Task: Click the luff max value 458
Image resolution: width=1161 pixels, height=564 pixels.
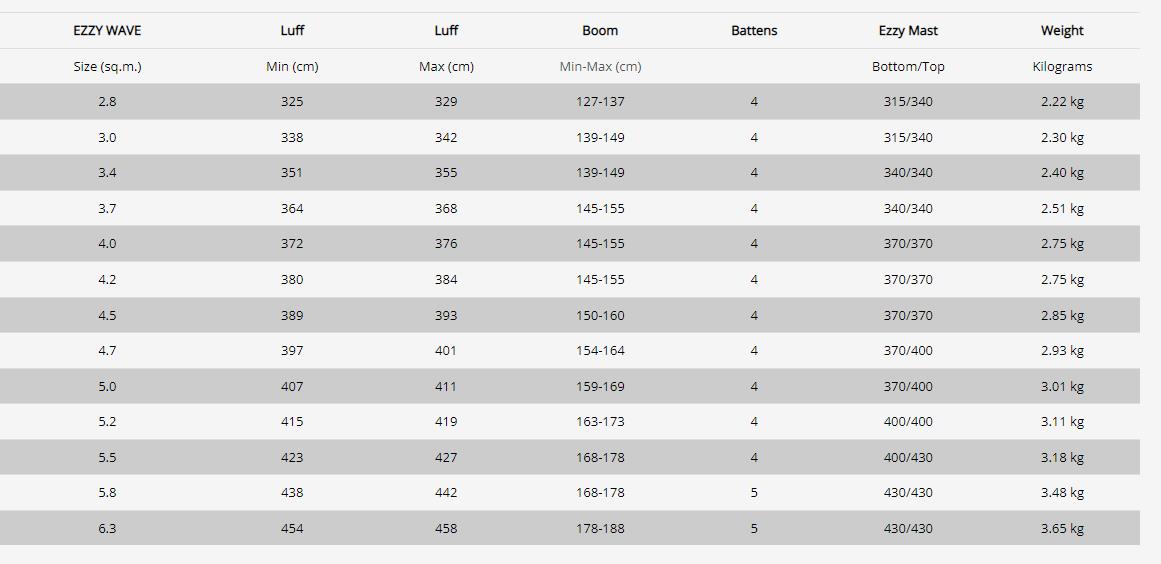Action: pos(446,528)
